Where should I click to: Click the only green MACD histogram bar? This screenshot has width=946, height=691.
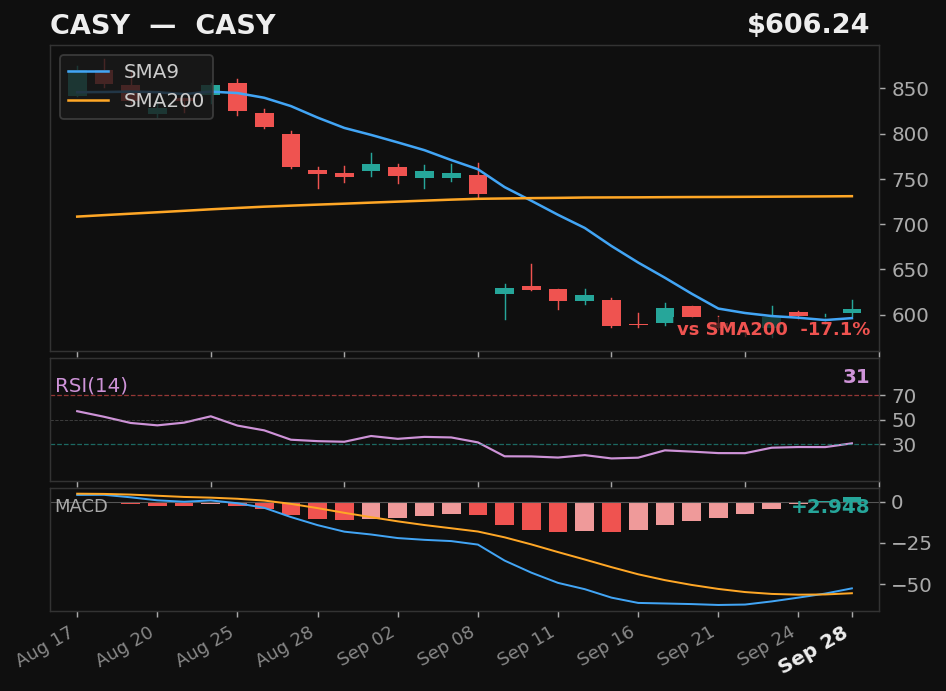point(852,500)
